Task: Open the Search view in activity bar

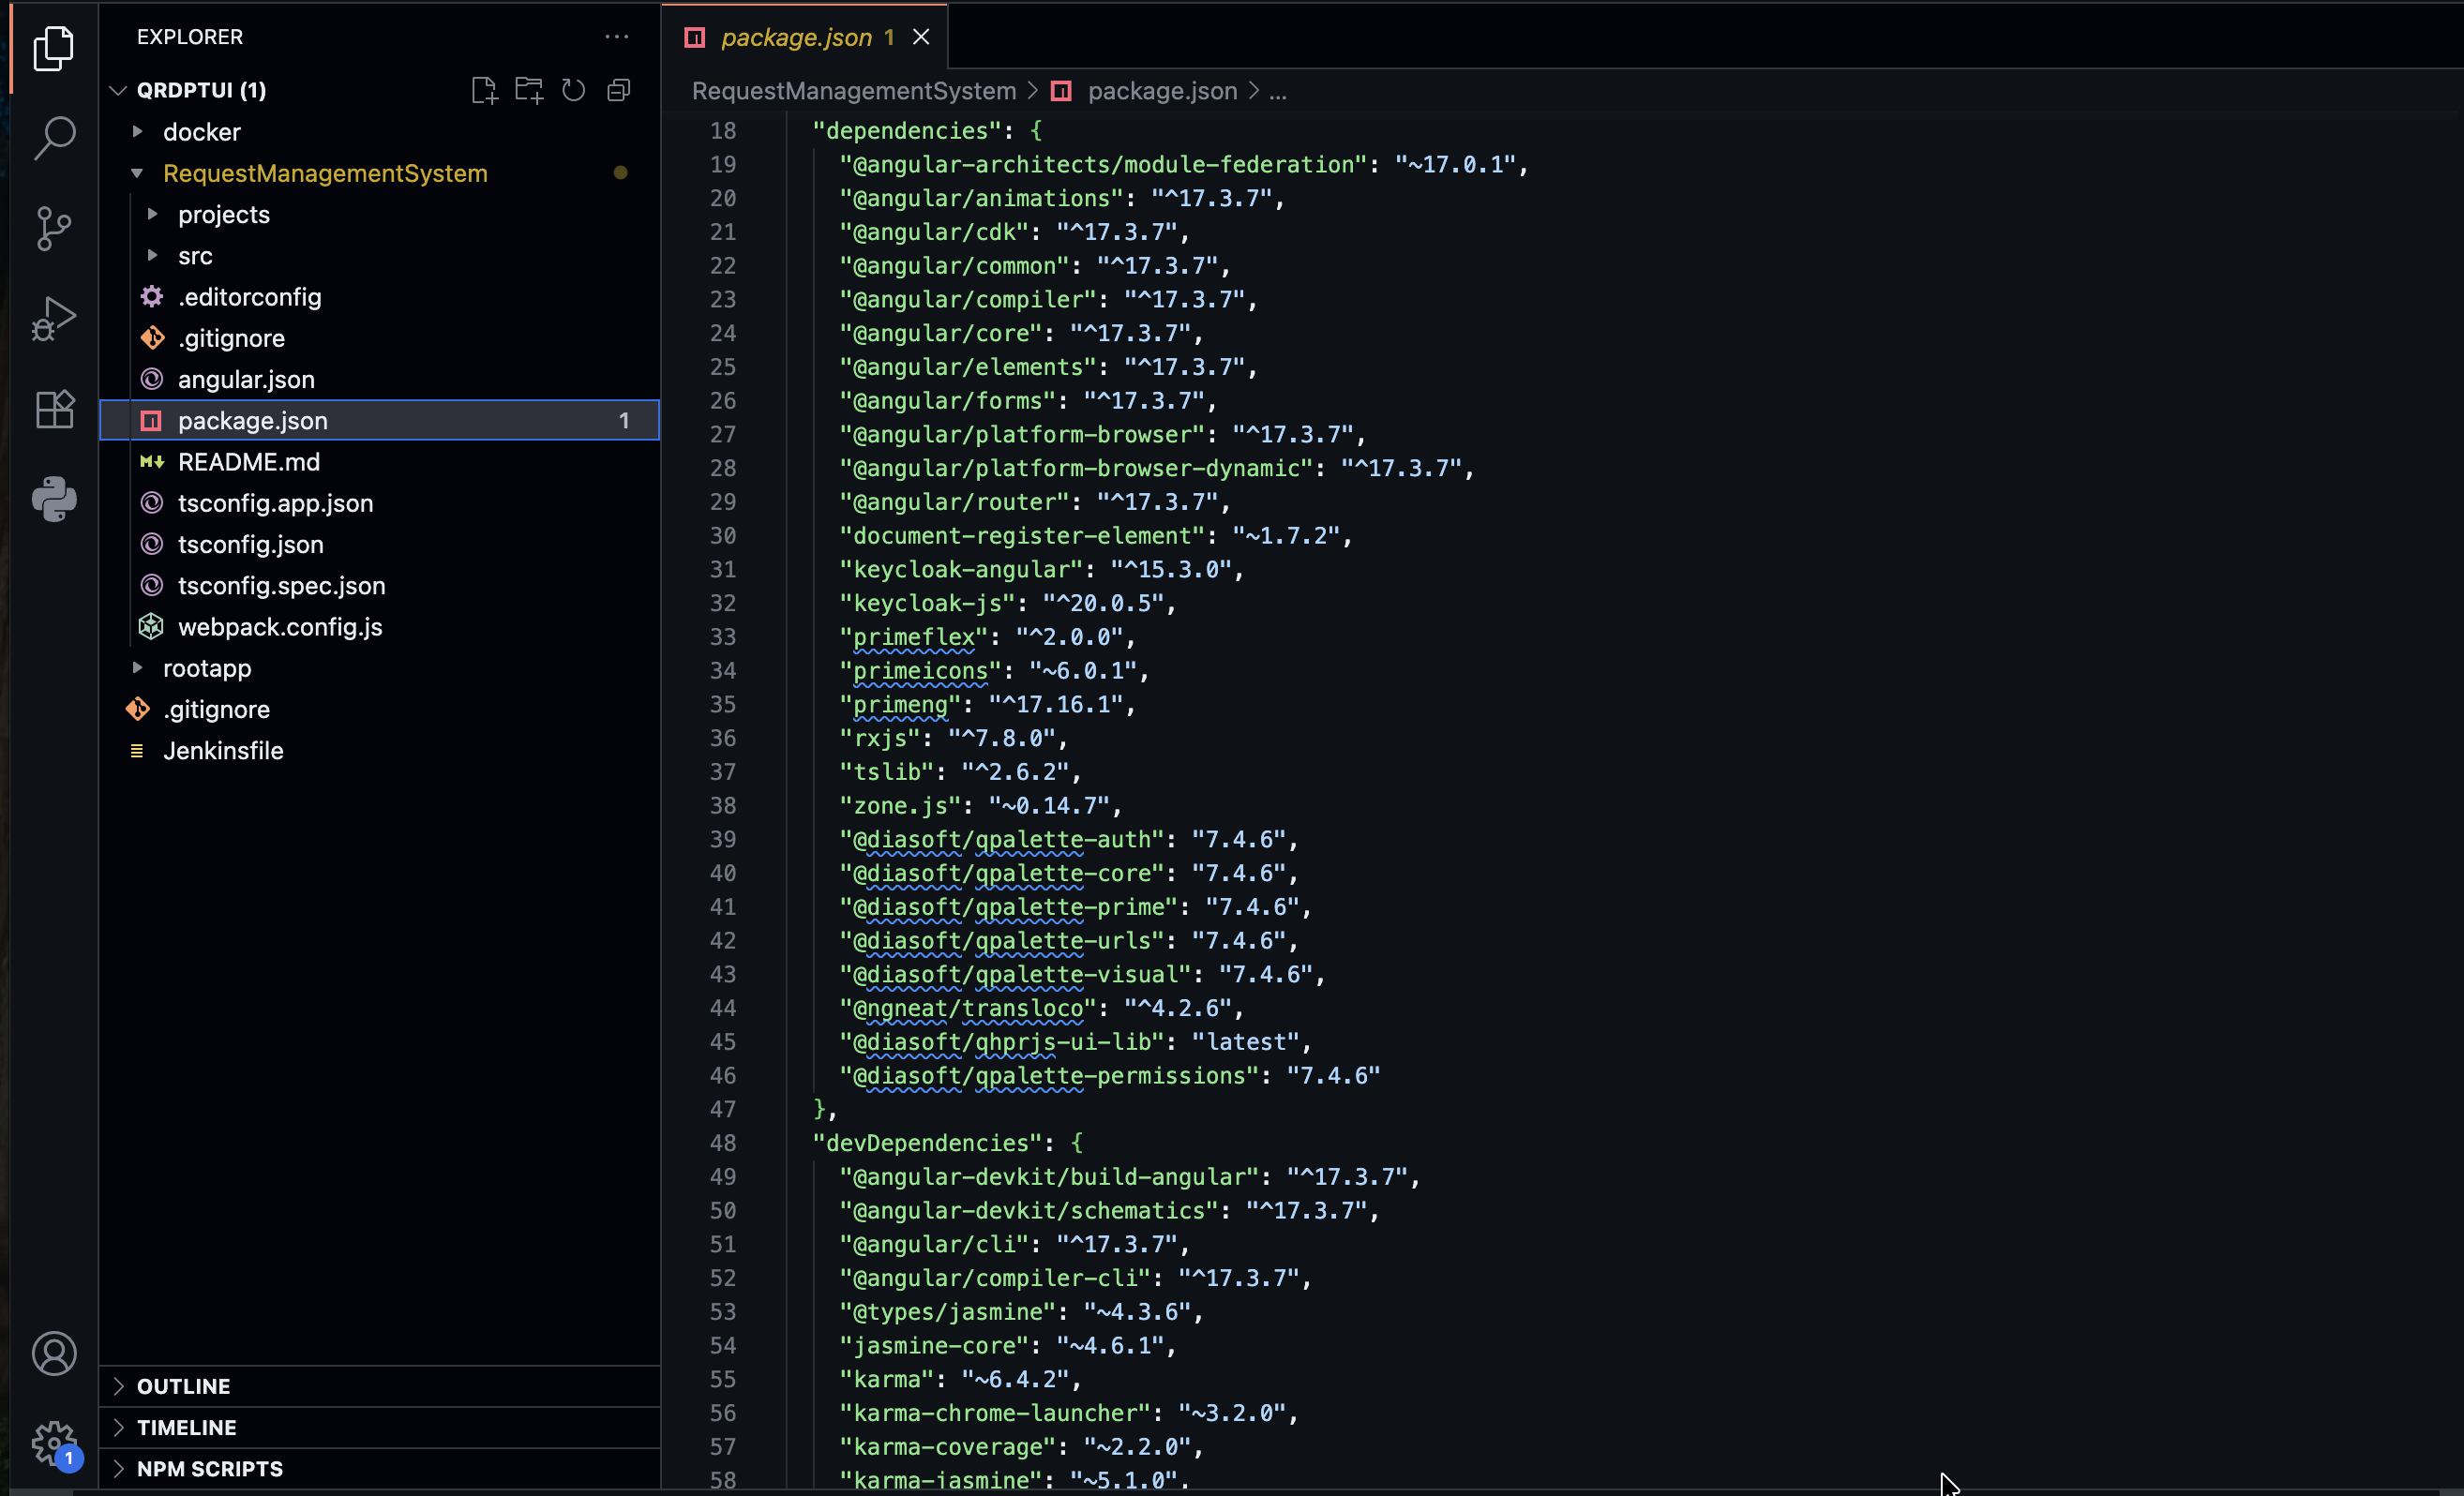Action: (54, 138)
